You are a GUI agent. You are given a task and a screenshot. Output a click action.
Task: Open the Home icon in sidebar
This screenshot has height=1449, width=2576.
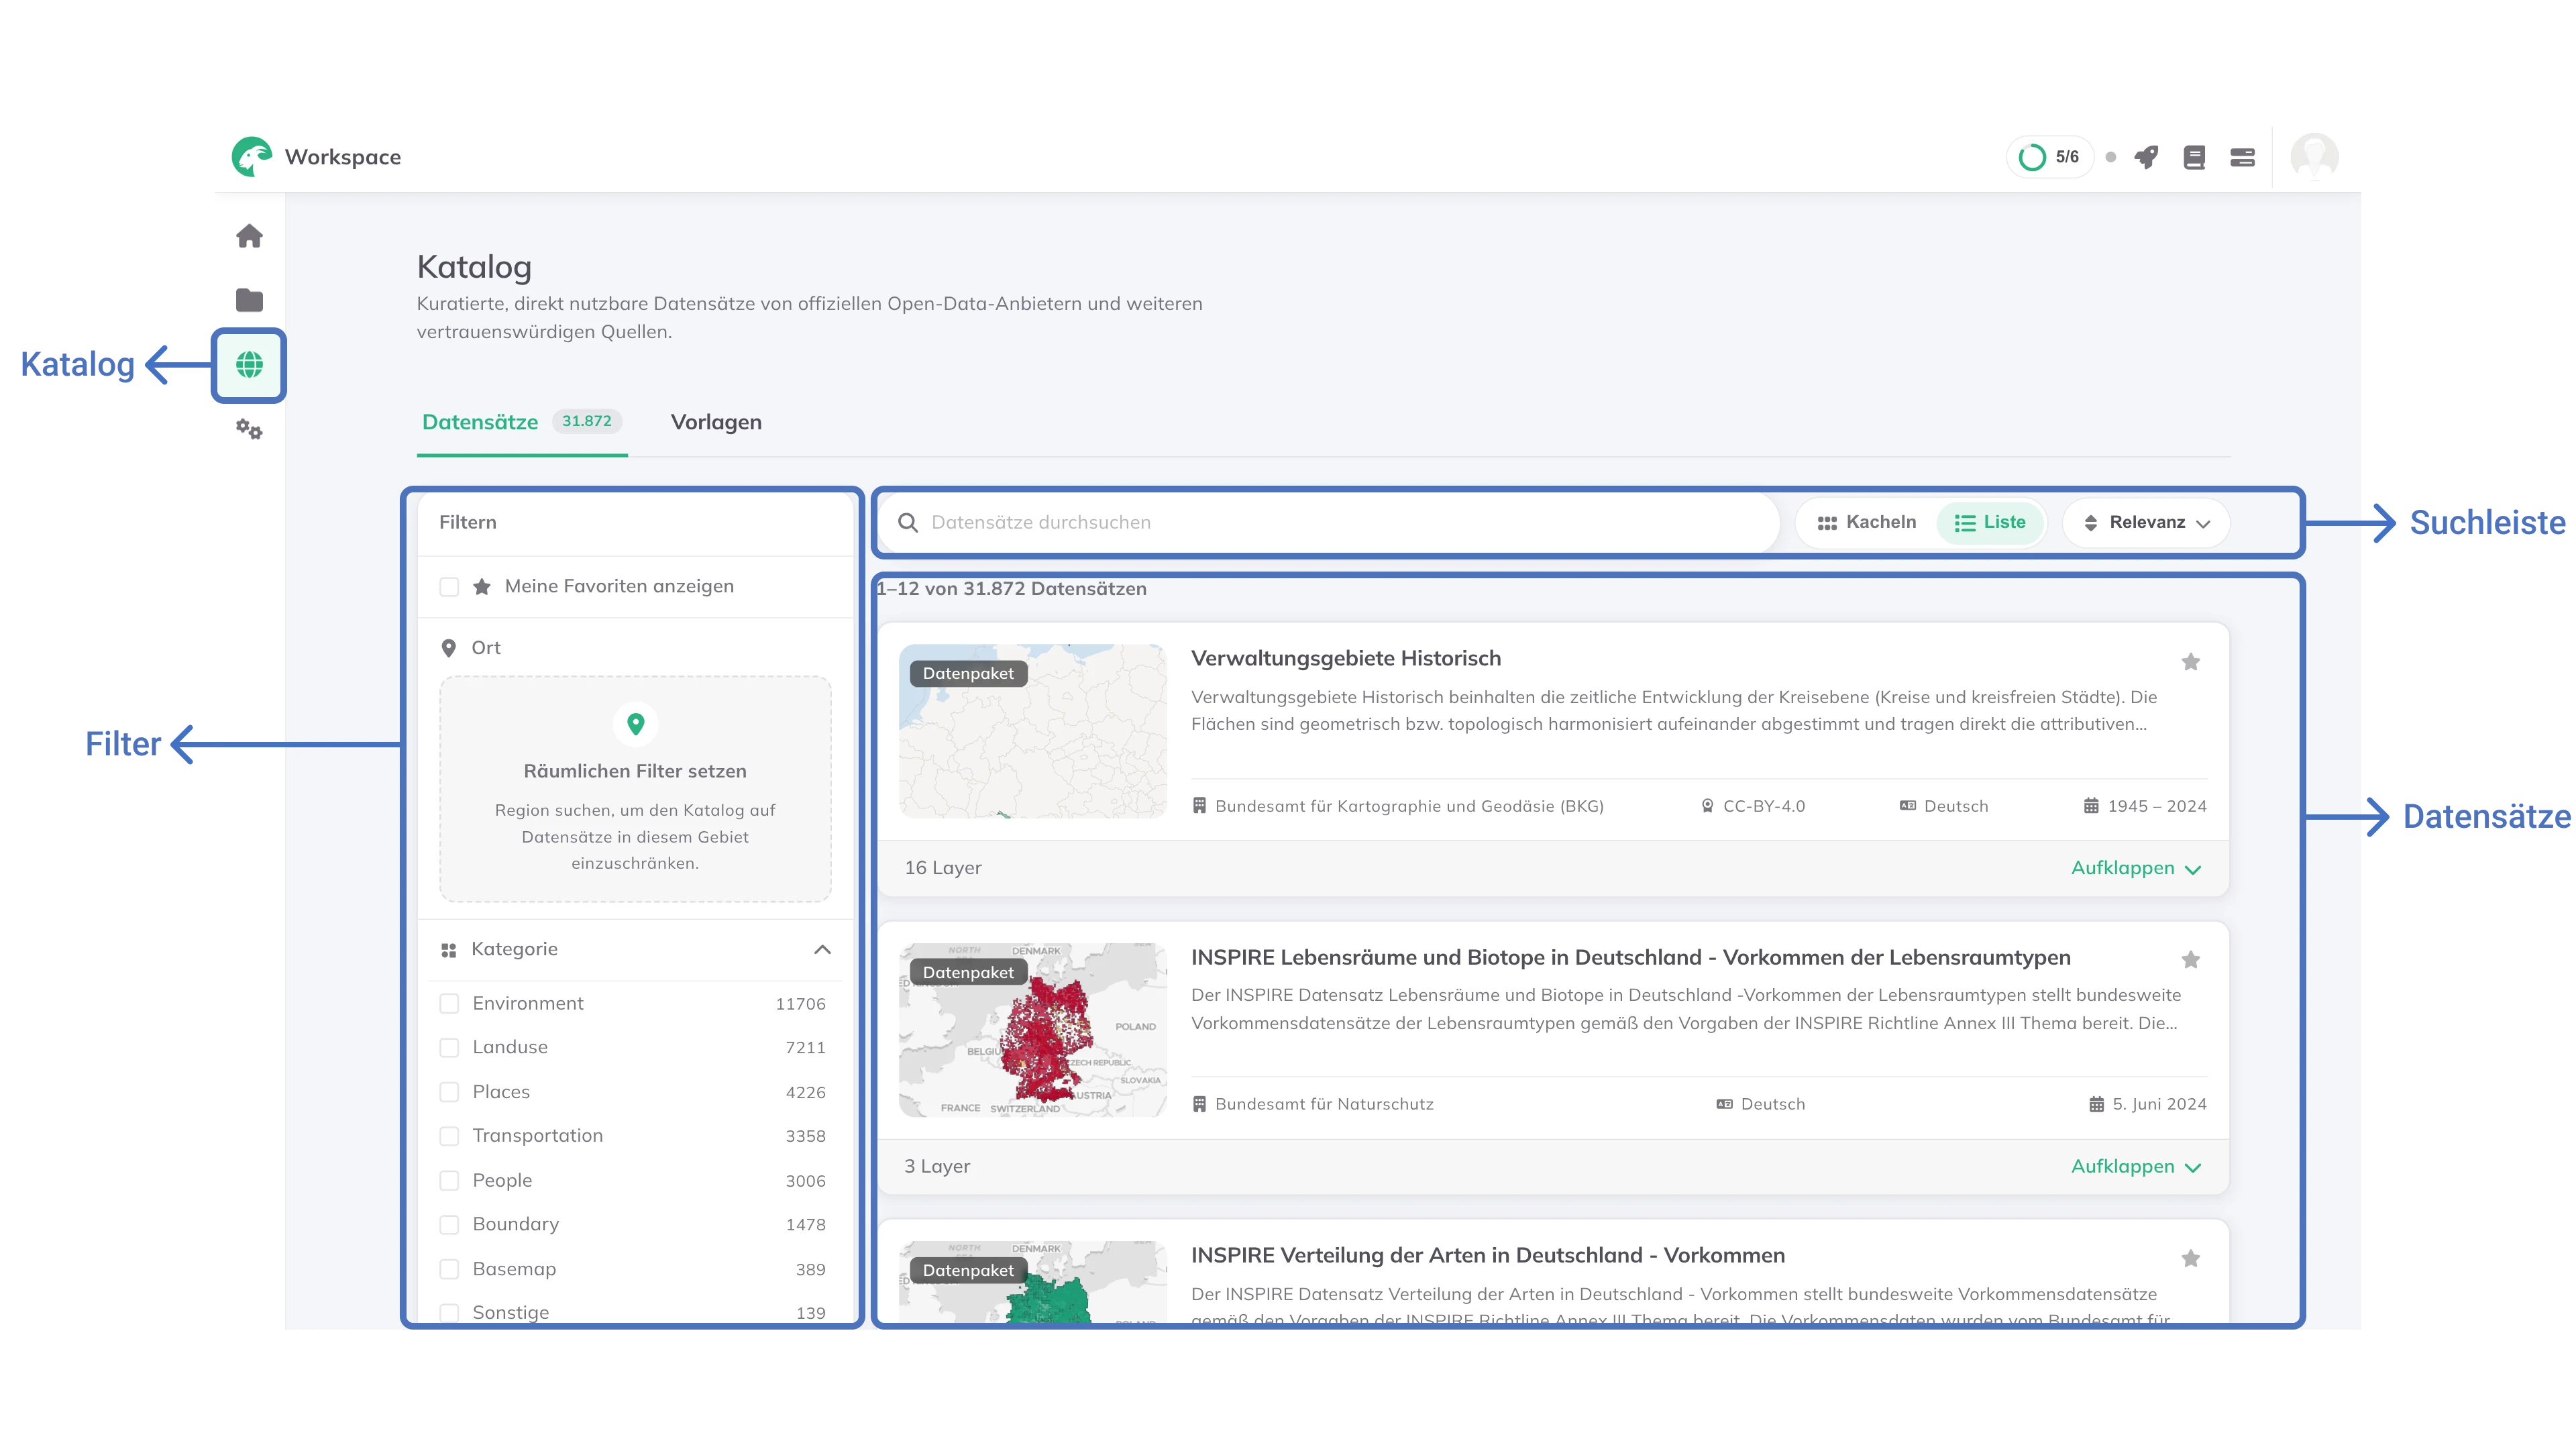[249, 236]
